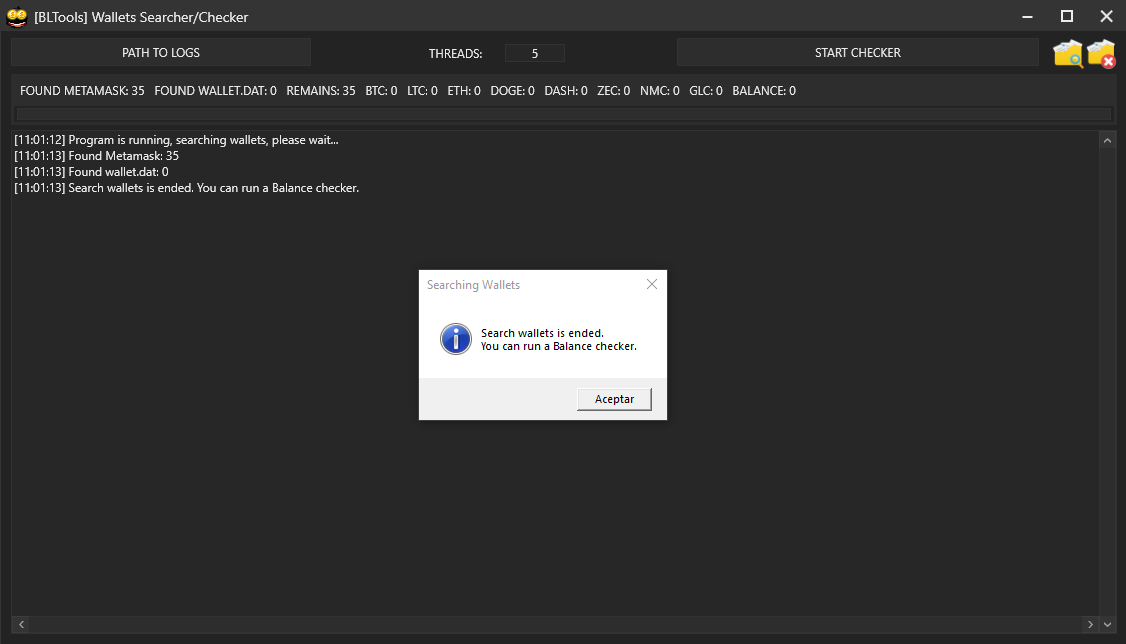Click the ETH: 0 counter
This screenshot has width=1126, height=644.
(464, 90)
